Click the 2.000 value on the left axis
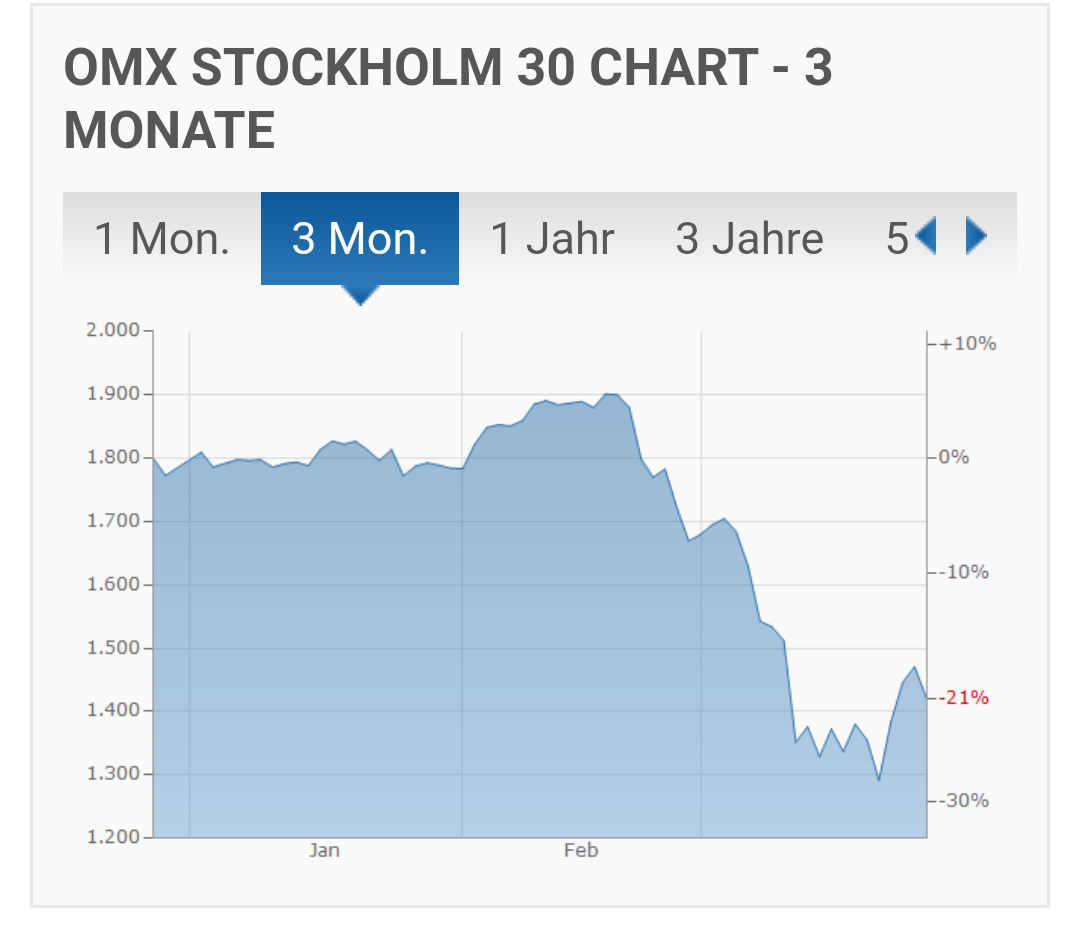 point(113,330)
